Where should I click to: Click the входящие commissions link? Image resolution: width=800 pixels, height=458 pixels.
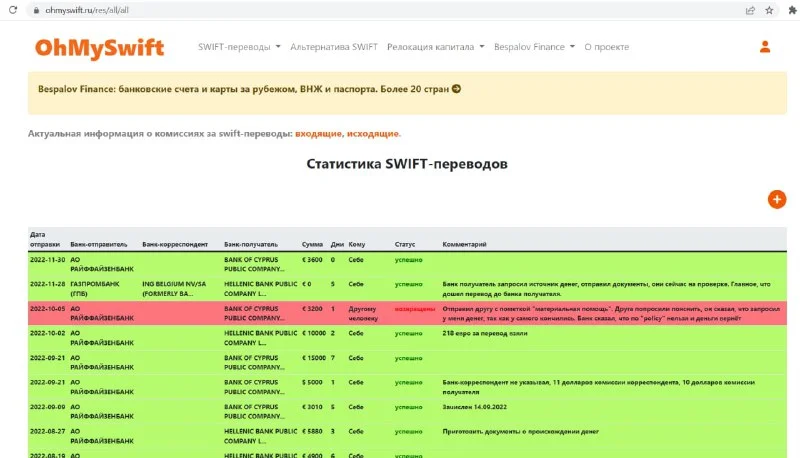click(x=318, y=133)
